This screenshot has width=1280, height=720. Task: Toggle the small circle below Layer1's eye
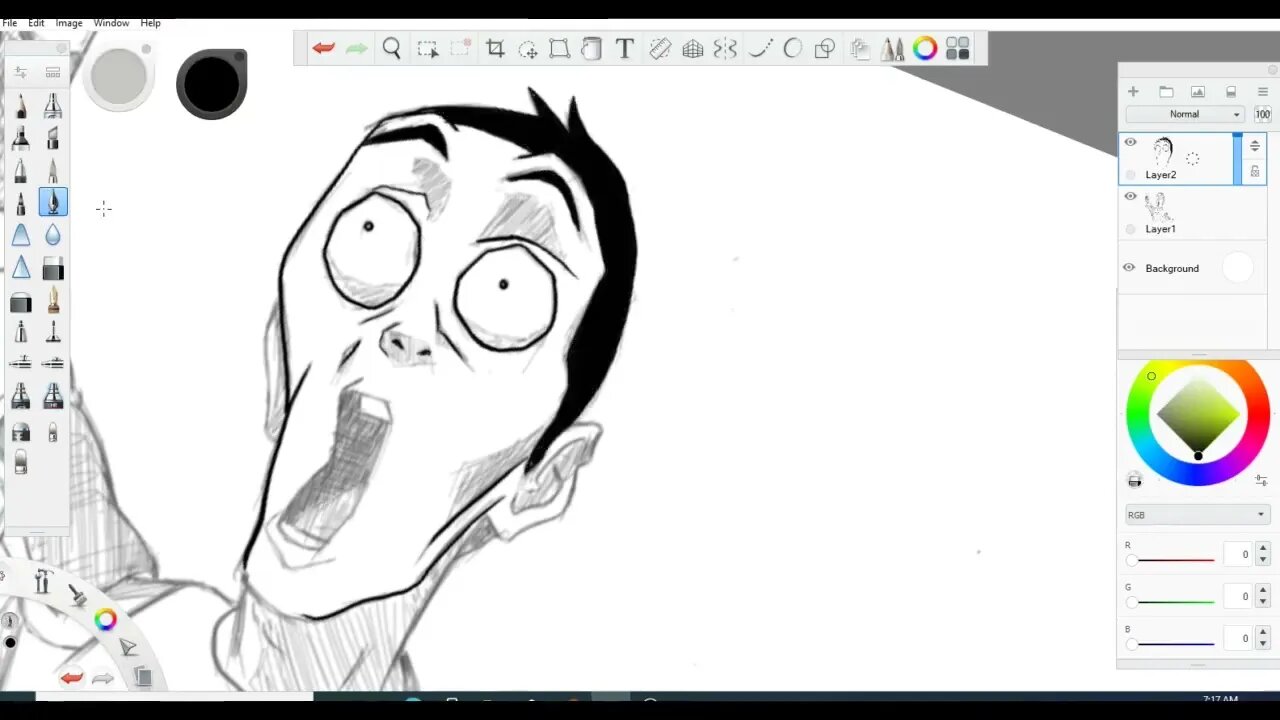[x=1131, y=229]
